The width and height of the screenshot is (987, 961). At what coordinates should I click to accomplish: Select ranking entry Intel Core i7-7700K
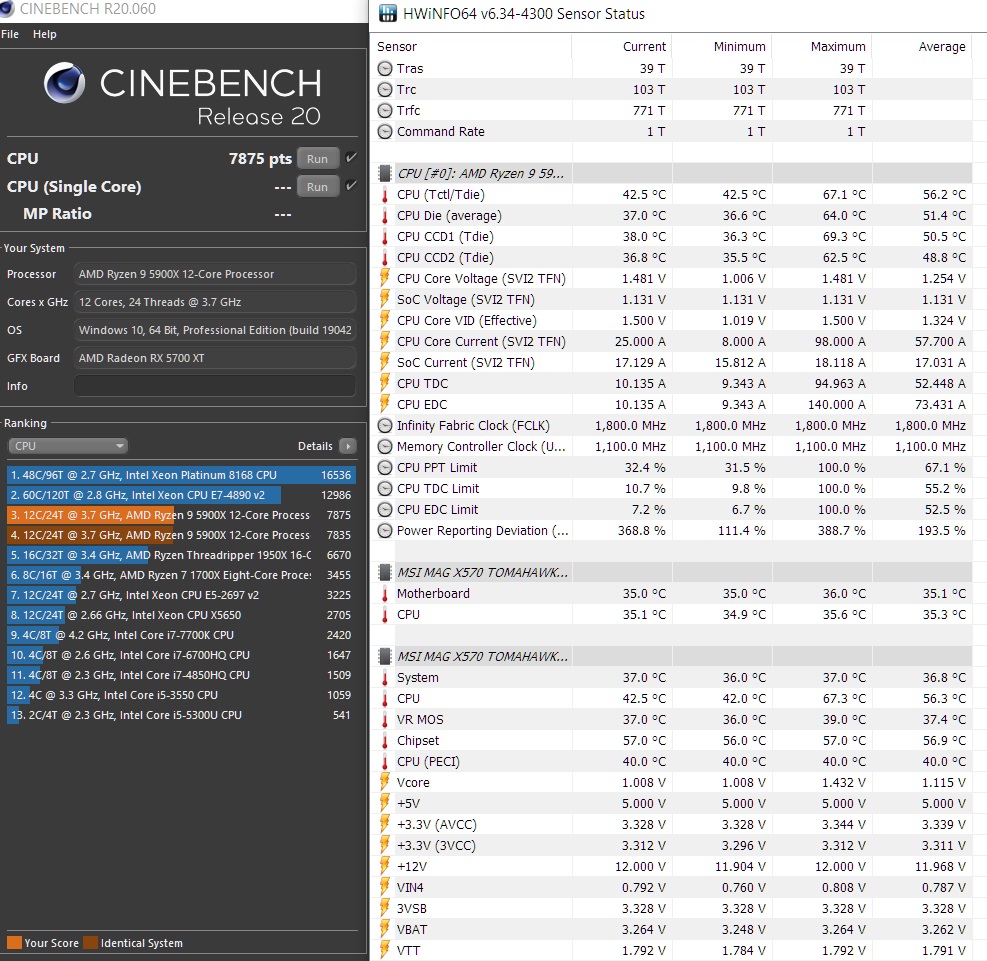(181, 635)
